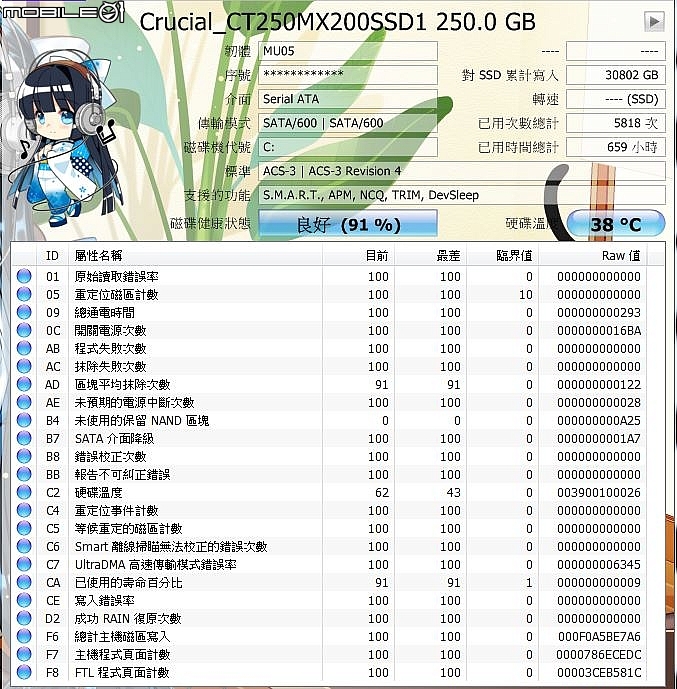Select the 重定位磁區計數 attribute row
The width and height of the screenshot is (677, 689).
click(x=329, y=294)
